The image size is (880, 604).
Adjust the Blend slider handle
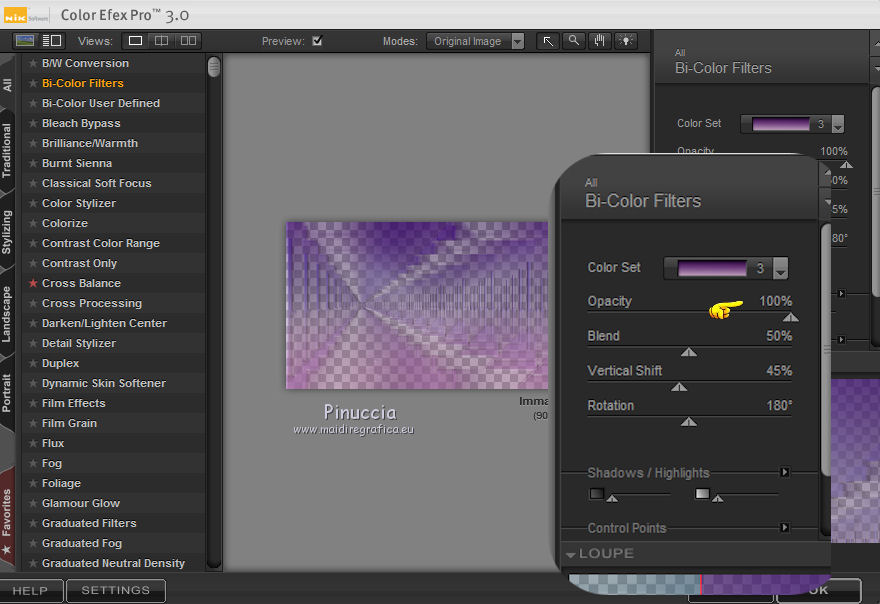tap(689, 352)
